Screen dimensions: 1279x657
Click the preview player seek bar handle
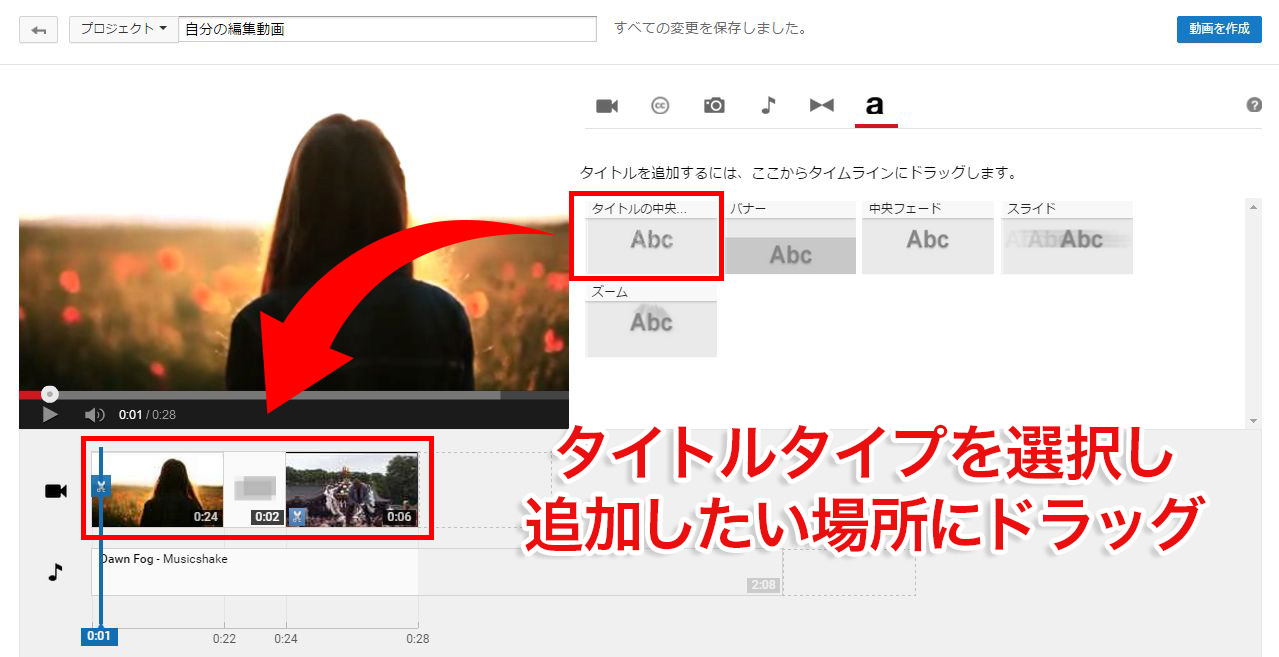pos(50,395)
